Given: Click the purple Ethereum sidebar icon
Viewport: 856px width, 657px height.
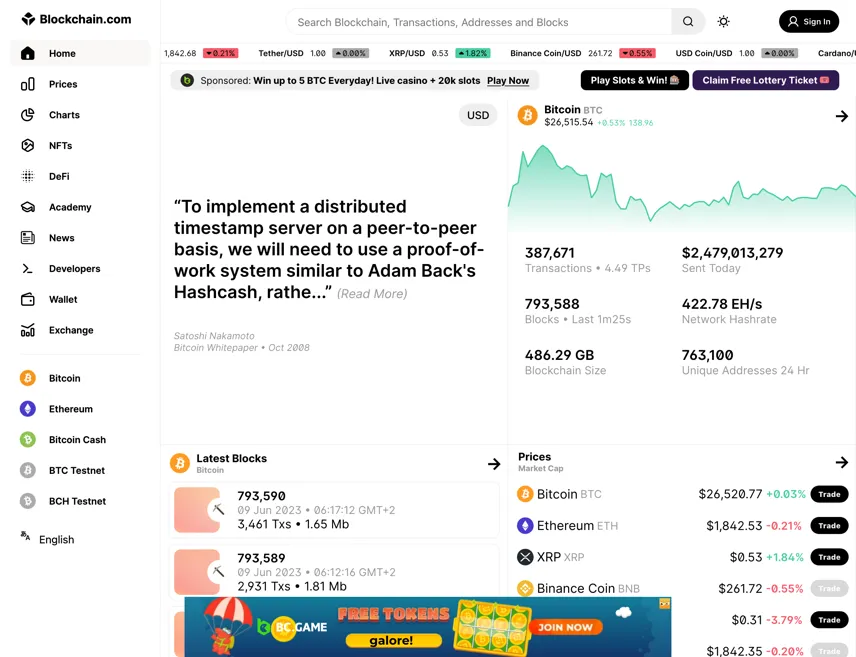Looking at the screenshot, I should (28, 409).
